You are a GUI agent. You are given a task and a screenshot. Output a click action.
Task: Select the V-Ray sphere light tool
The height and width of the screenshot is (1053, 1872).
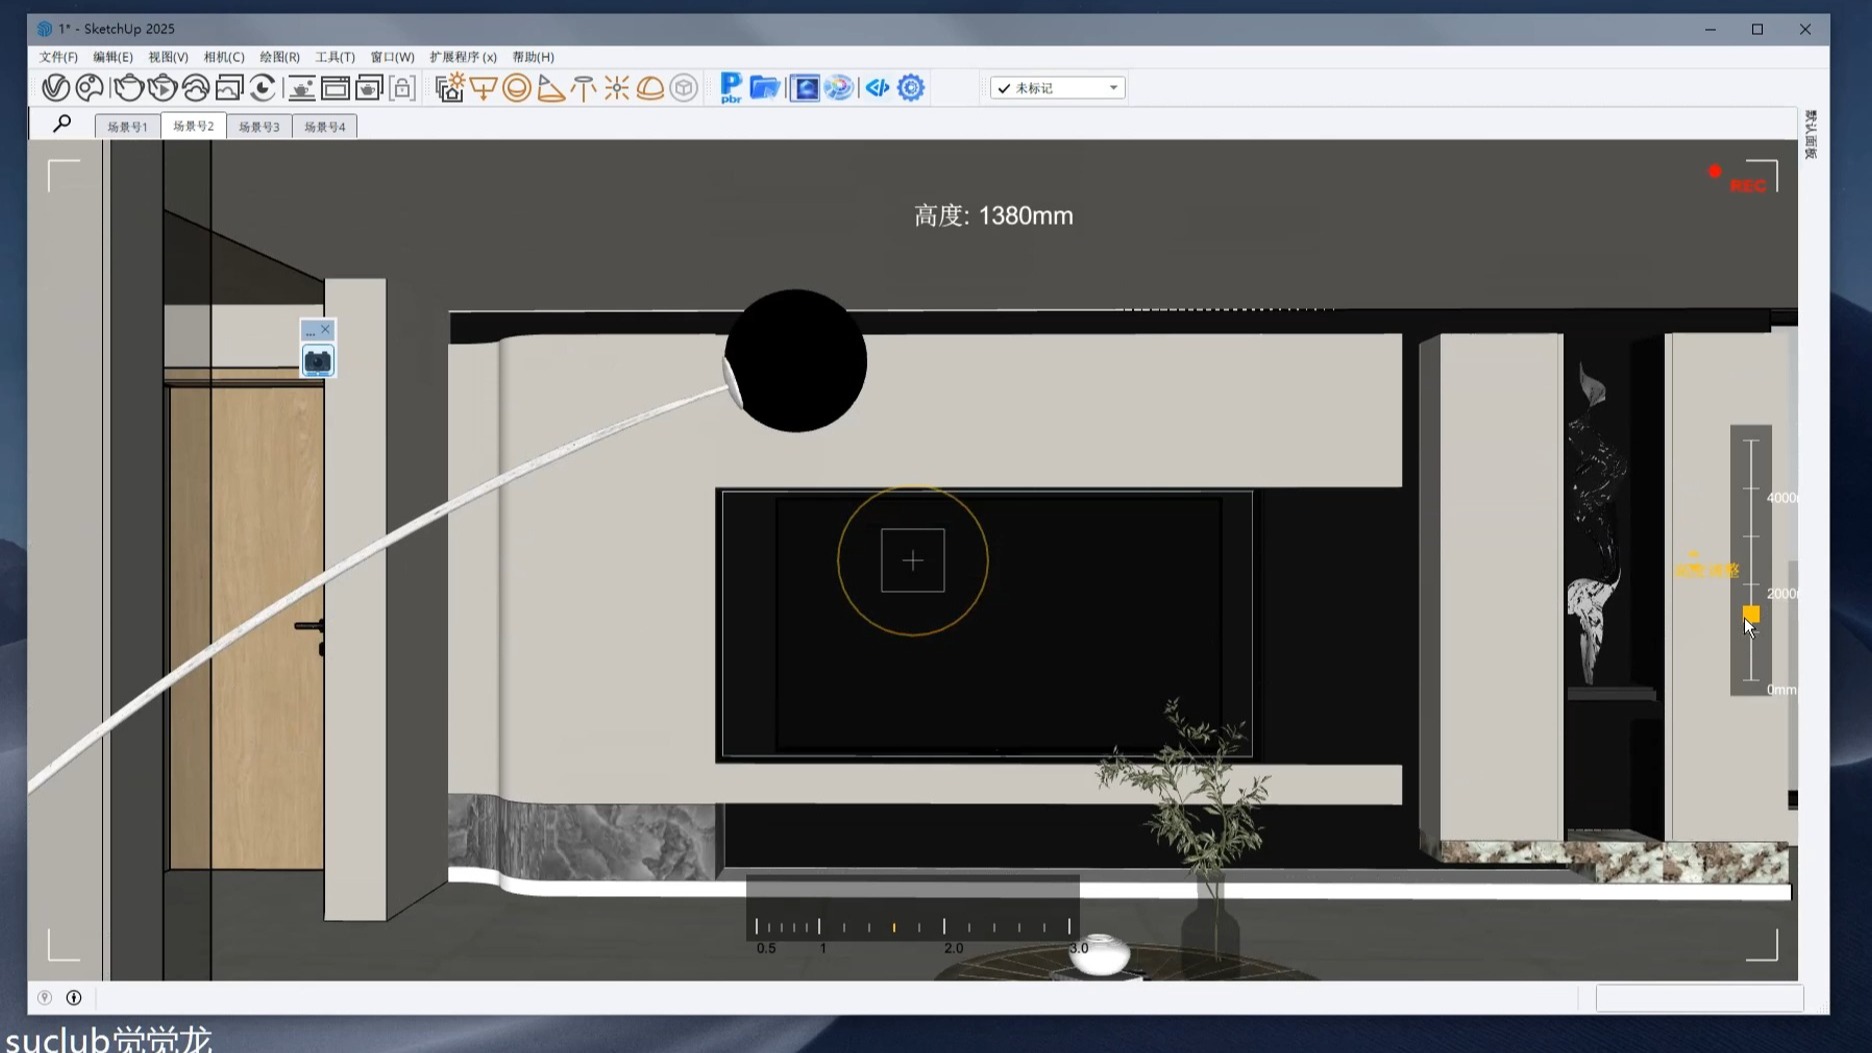pyautogui.click(x=516, y=88)
